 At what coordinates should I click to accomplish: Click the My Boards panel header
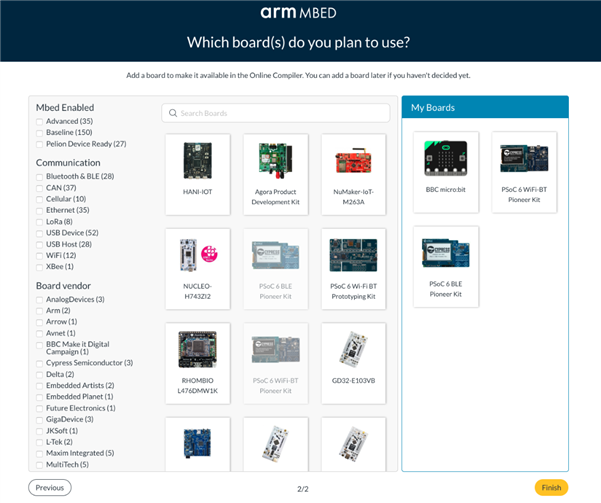[x=485, y=107]
